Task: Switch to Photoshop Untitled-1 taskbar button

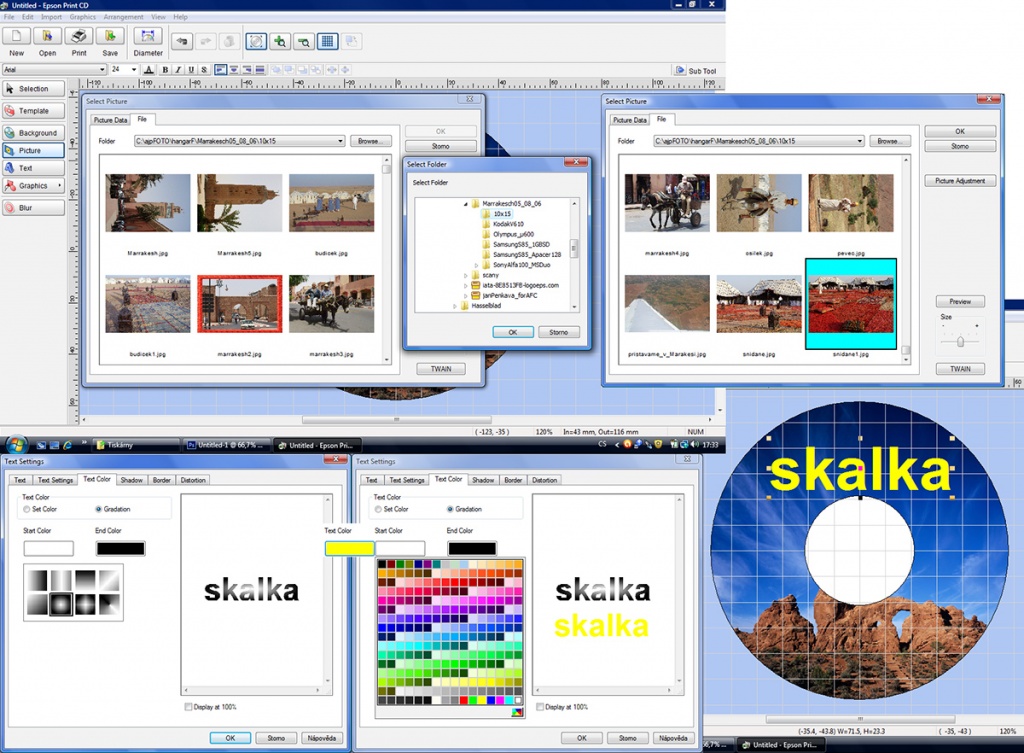Action: click(226, 445)
